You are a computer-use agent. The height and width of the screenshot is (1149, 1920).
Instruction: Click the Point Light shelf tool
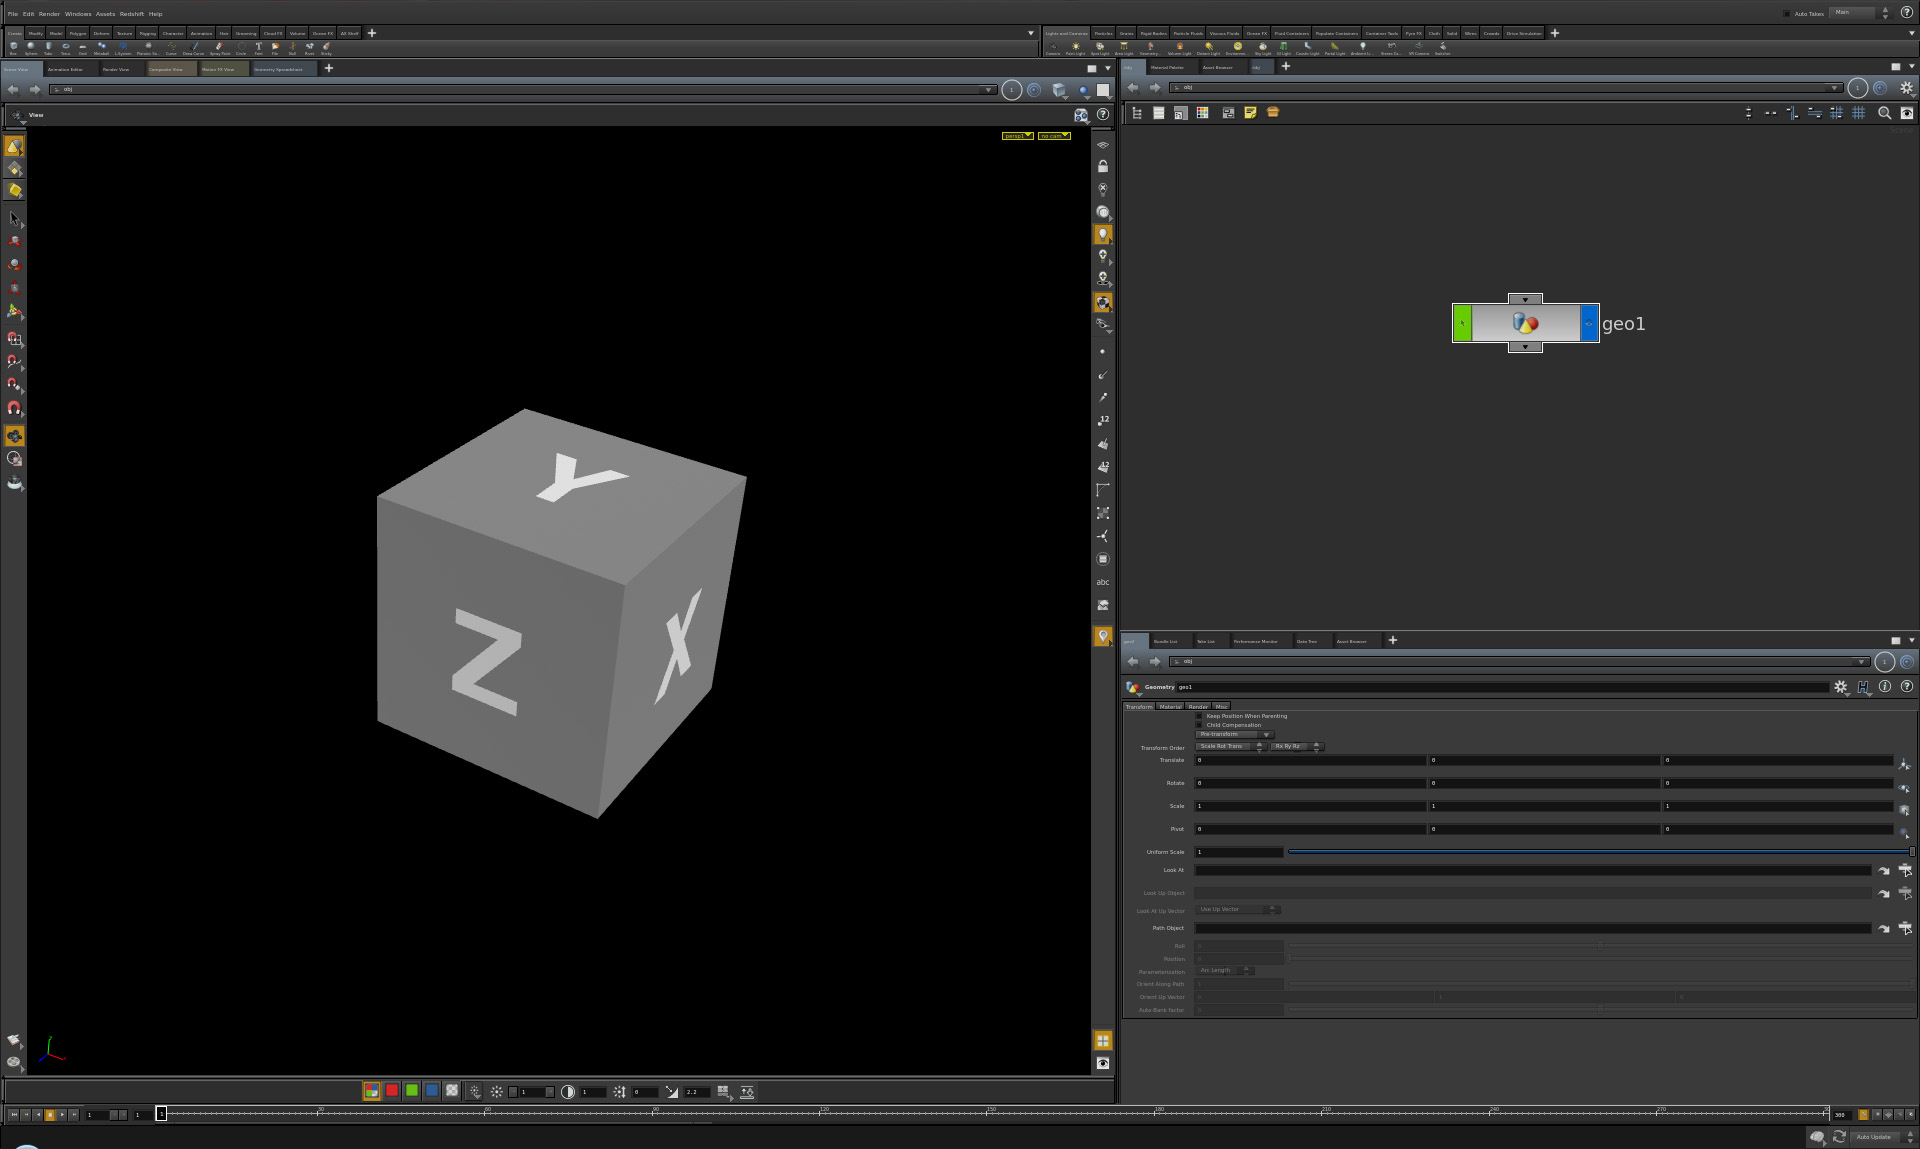click(x=1076, y=47)
